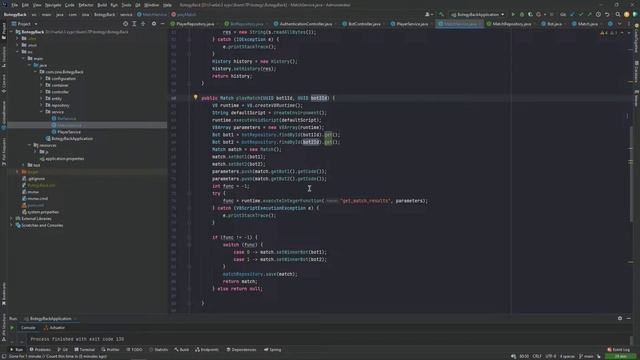
Task: Click the user account icon in toolbar
Action: click(428, 14)
